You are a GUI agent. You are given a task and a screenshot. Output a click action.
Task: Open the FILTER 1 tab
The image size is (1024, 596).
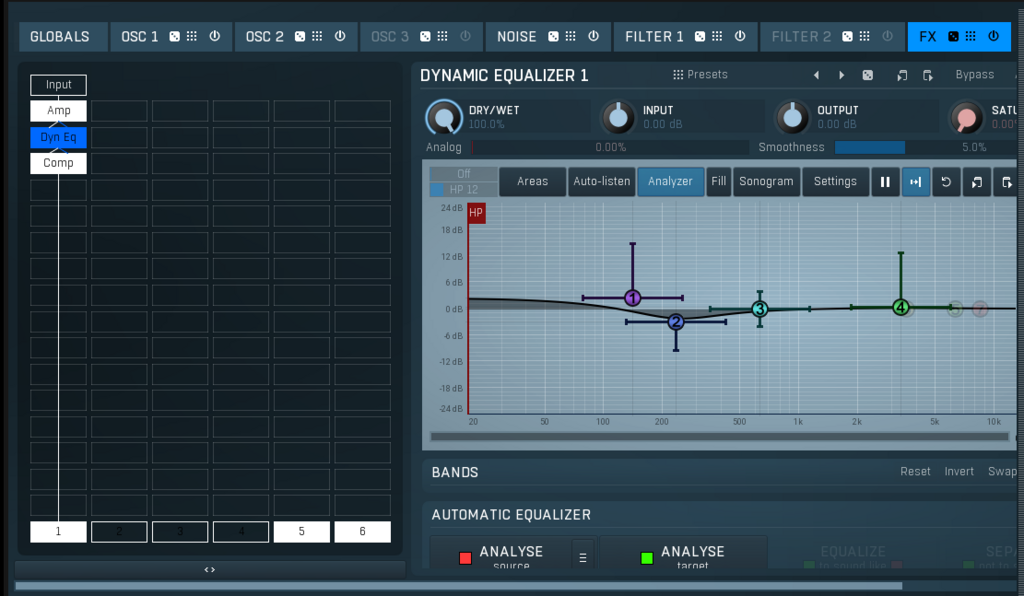(x=654, y=36)
